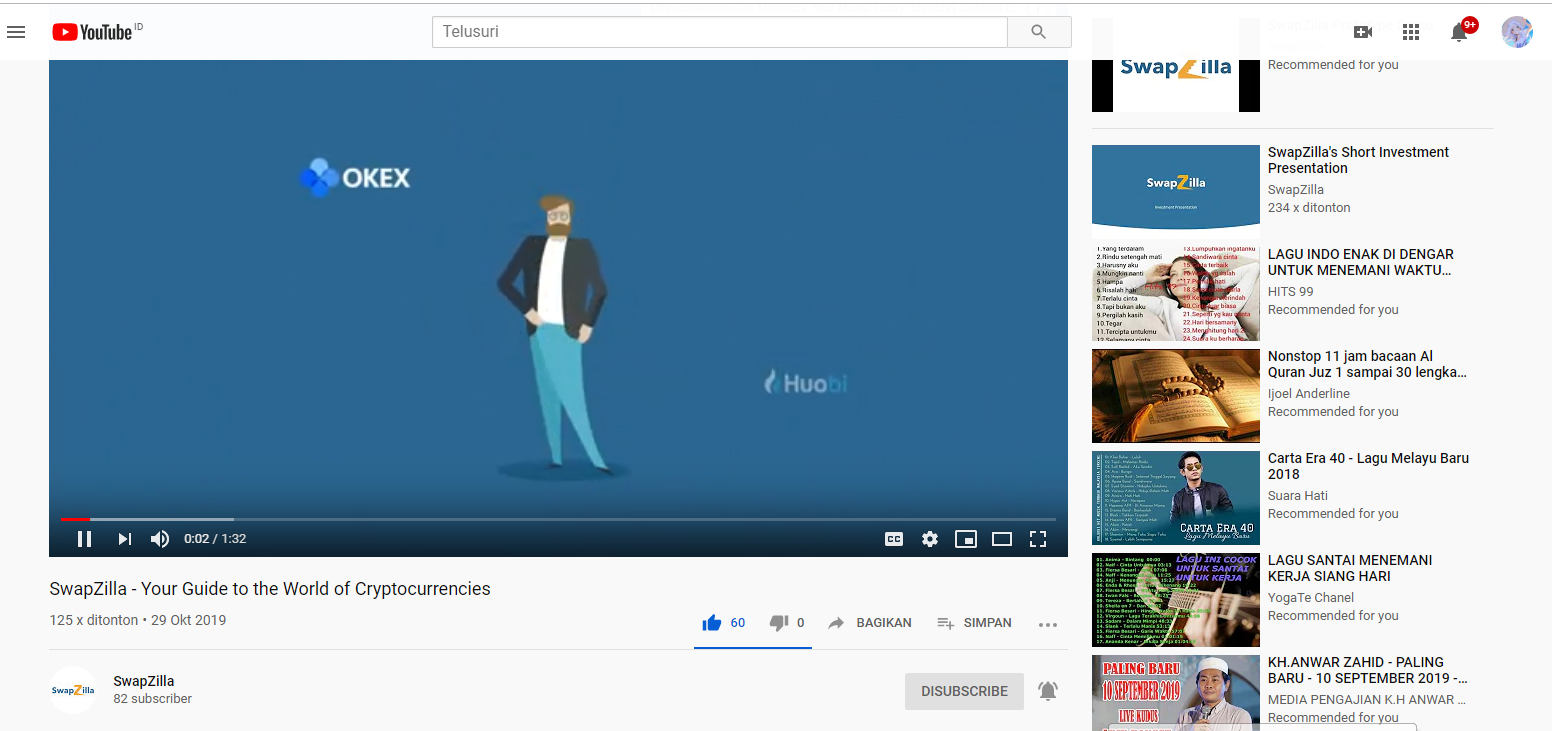Enter fullscreen mode
Viewport: 1552px width, 731px height.
1038,539
